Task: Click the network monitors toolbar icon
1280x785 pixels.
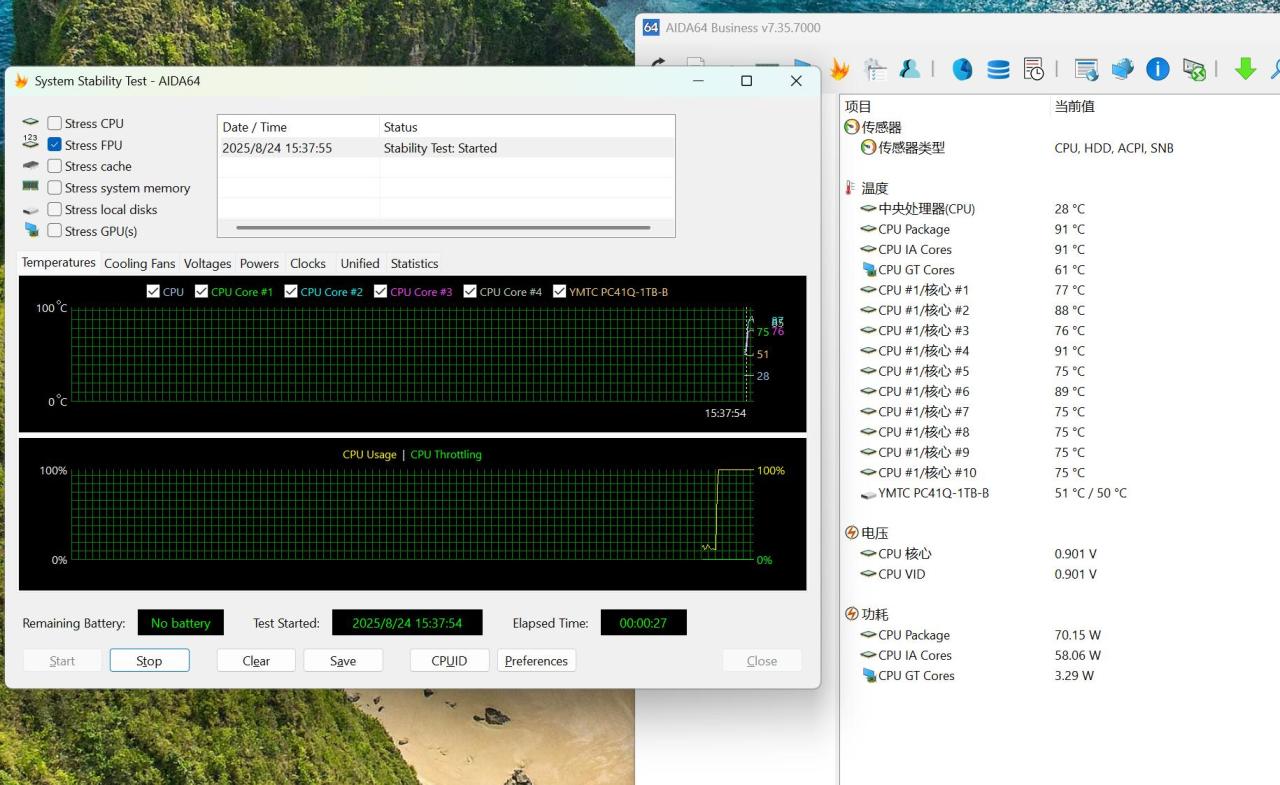Action: 1122,69
